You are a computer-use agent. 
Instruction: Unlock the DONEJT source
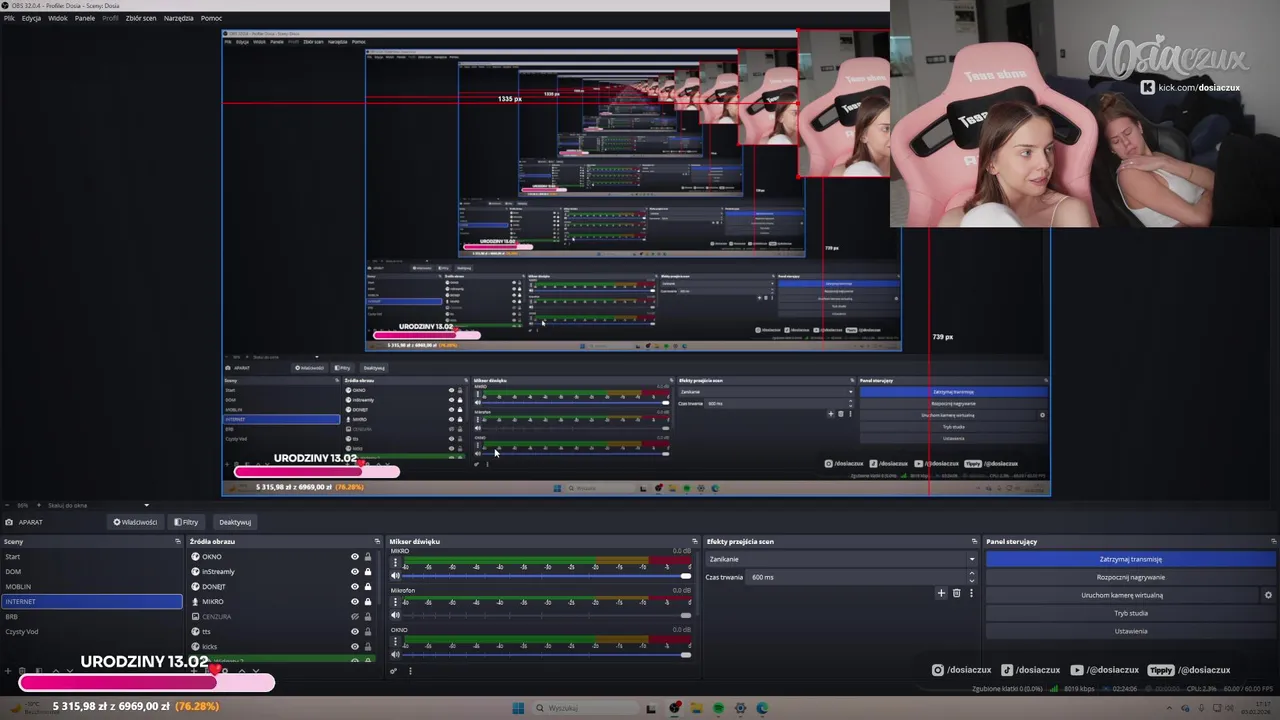click(x=368, y=587)
